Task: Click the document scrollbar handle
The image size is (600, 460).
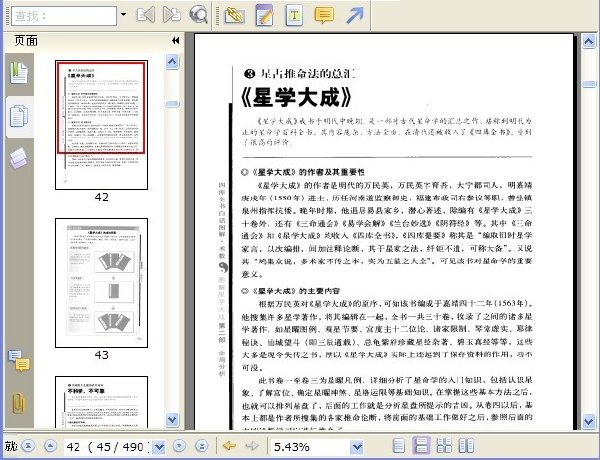Action: [x=589, y=84]
